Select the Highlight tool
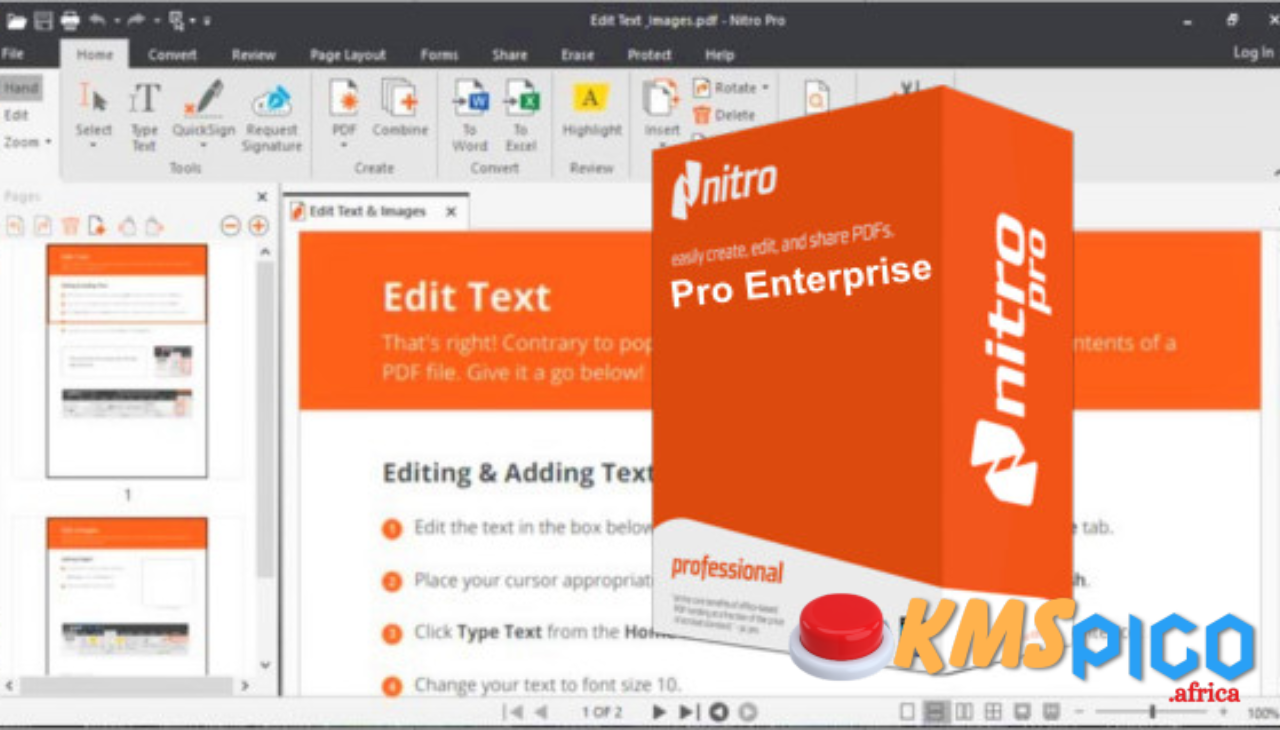 (x=591, y=108)
